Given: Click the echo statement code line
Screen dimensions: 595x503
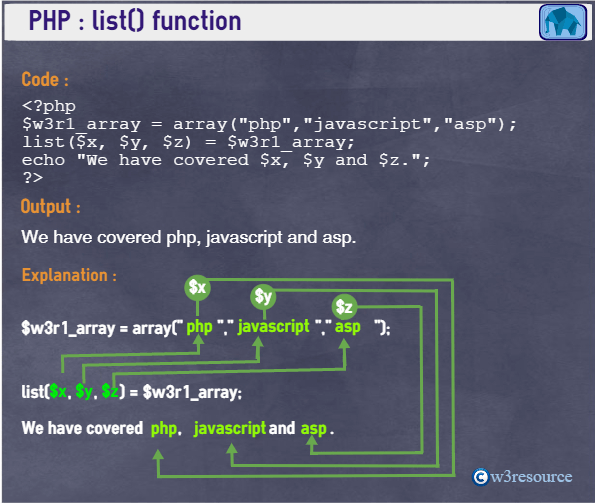Looking at the screenshot, I should (226, 160).
